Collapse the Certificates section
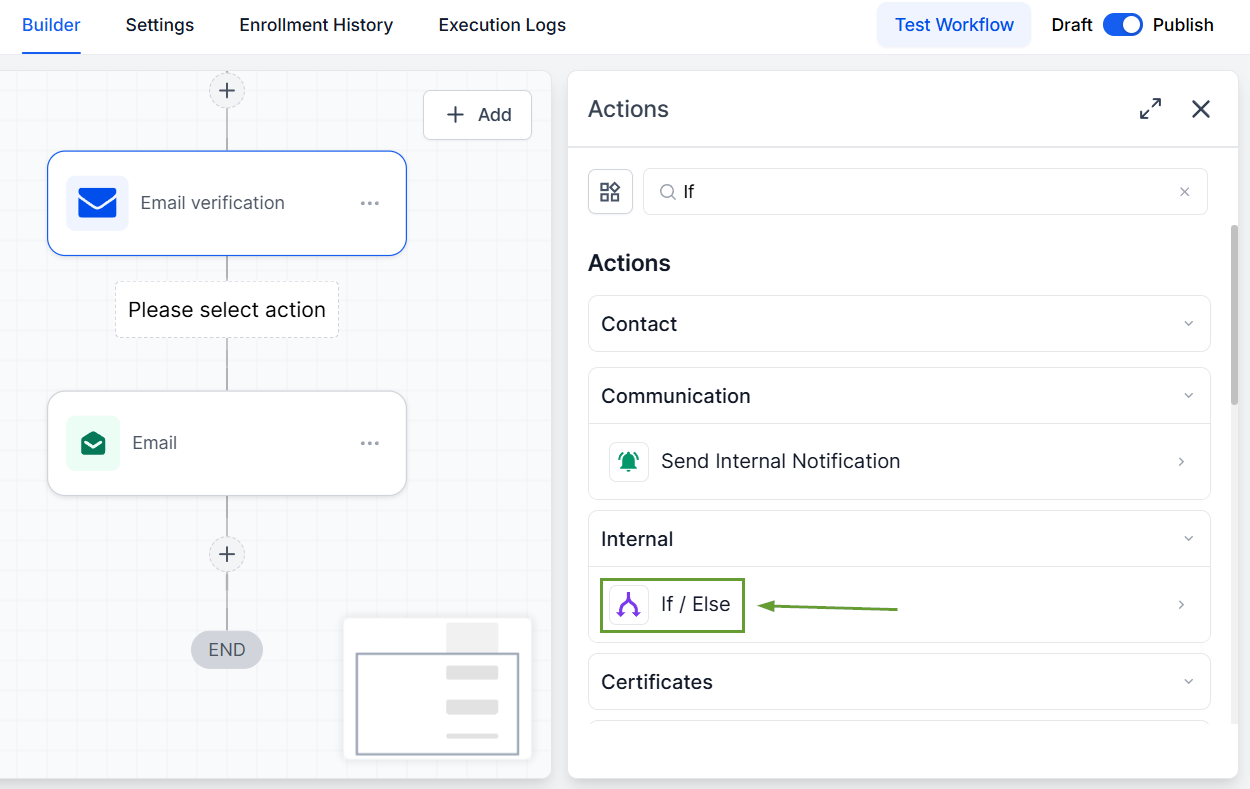Screen dimensions: 1250x789 pyautogui.click(x=1189, y=682)
